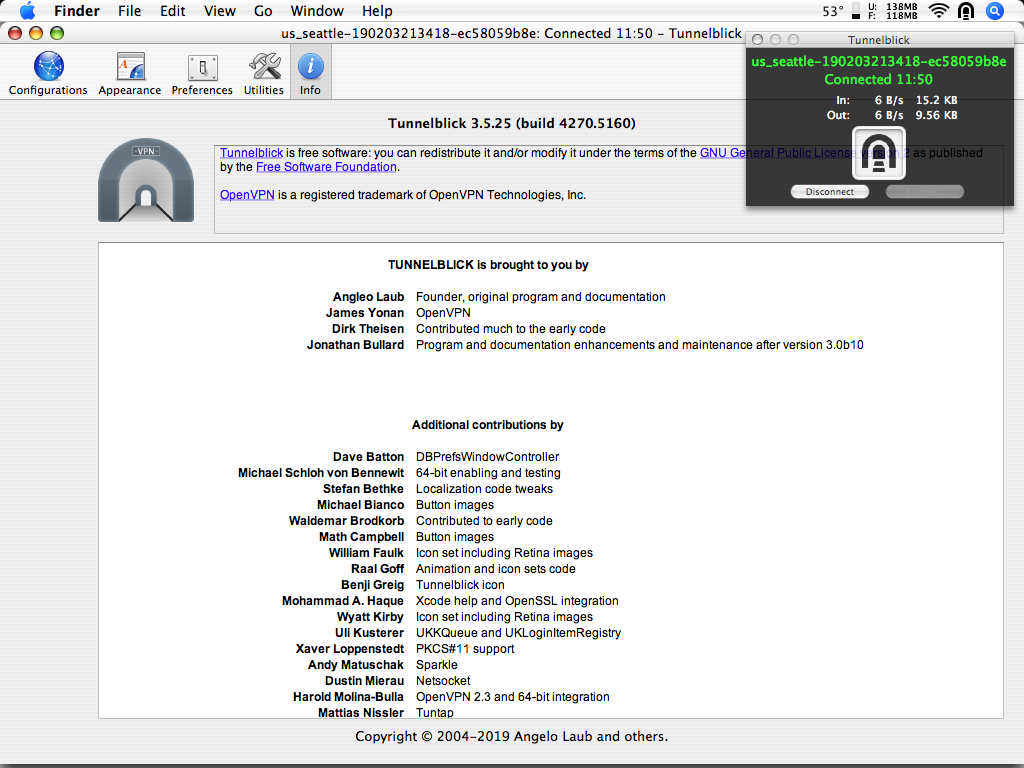The image size is (1024, 768).
Task: Click the 'TUNNELBLICK is brought to you by' heading
Action: pyautogui.click(x=488, y=264)
